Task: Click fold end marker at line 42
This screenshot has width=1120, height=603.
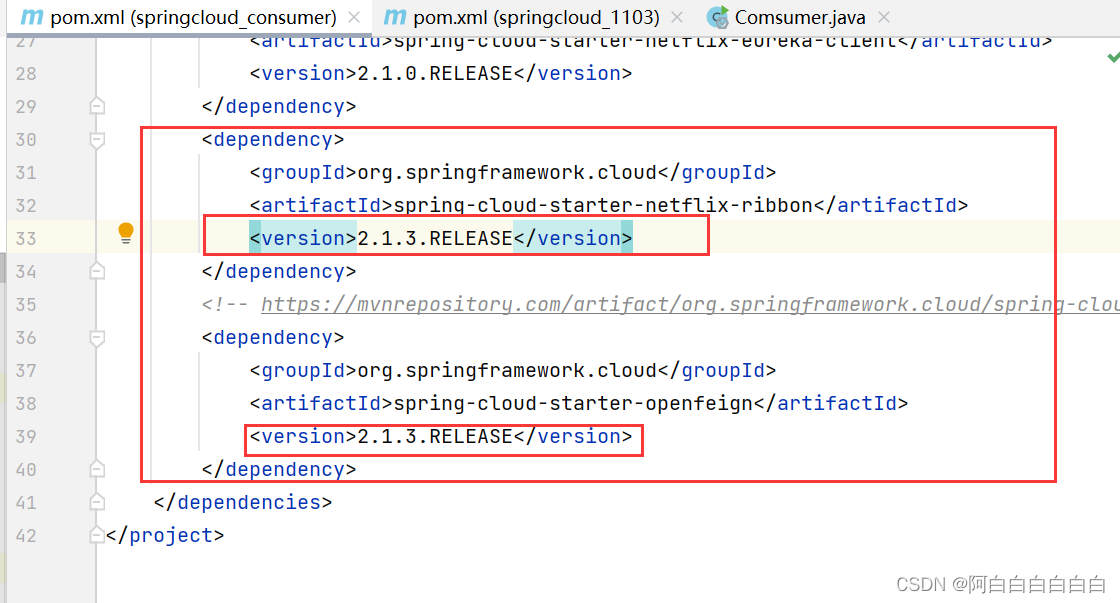Action: tap(97, 535)
